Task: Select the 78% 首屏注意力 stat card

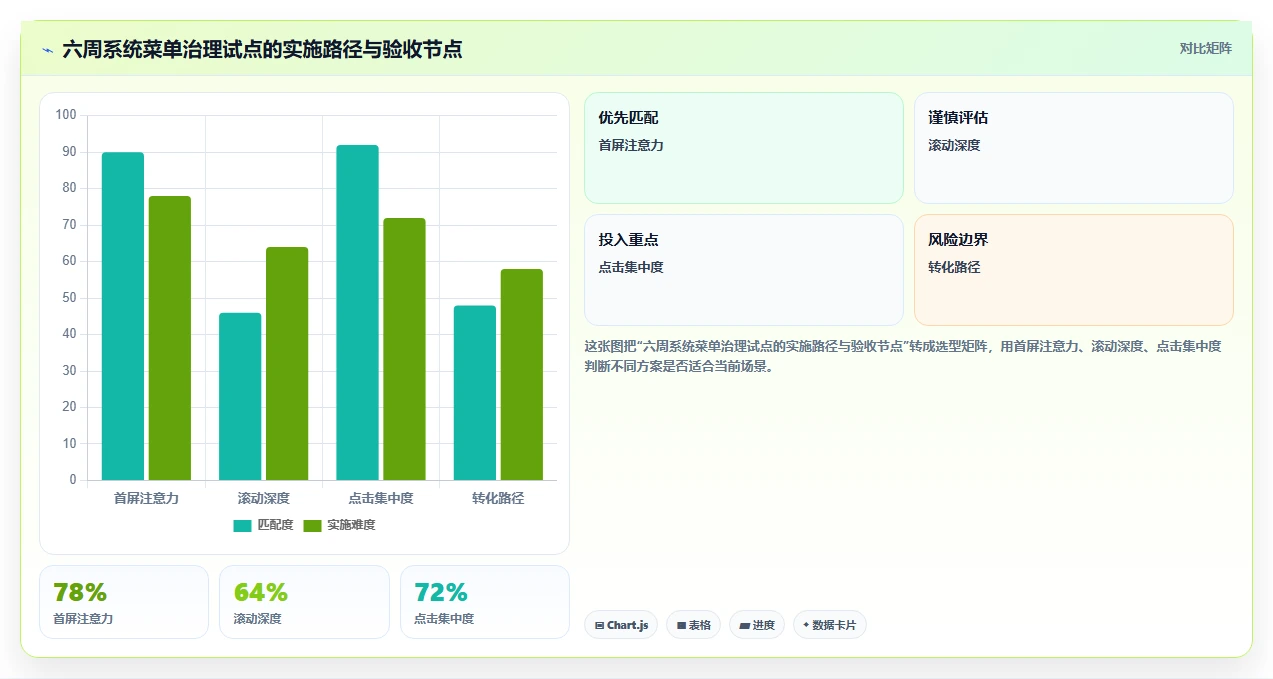Action: click(124, 602)
